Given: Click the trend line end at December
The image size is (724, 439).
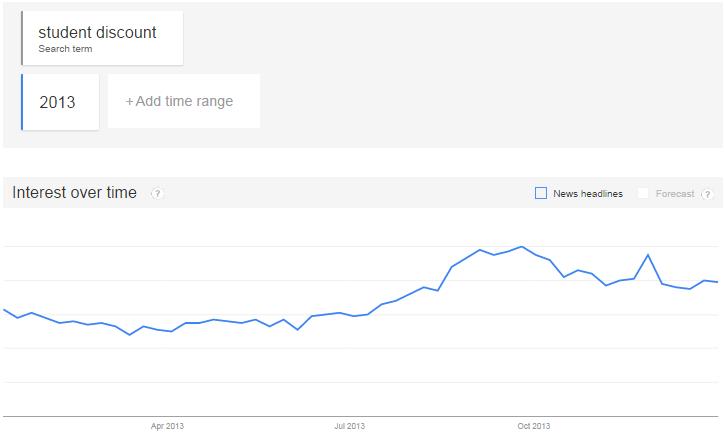Looking at the screenshot, I should point(717,282).
